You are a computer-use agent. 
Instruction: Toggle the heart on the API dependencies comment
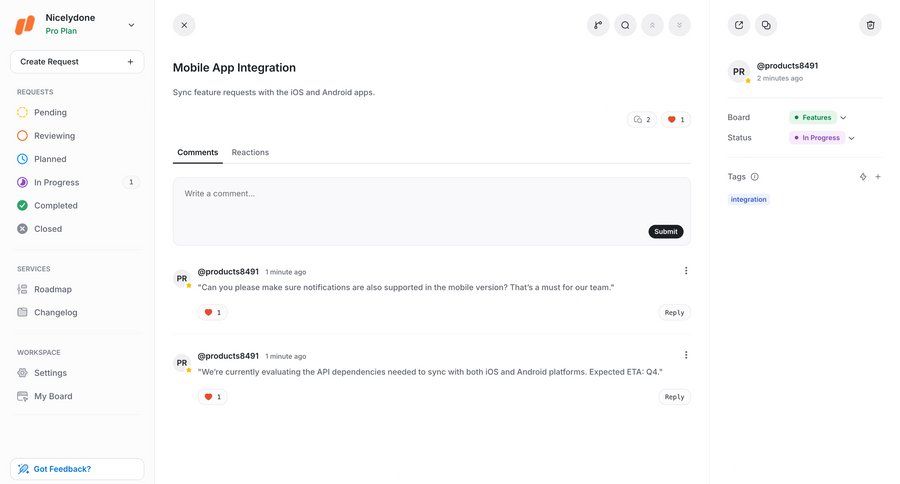pyautogui.click(x=212, y=397)
